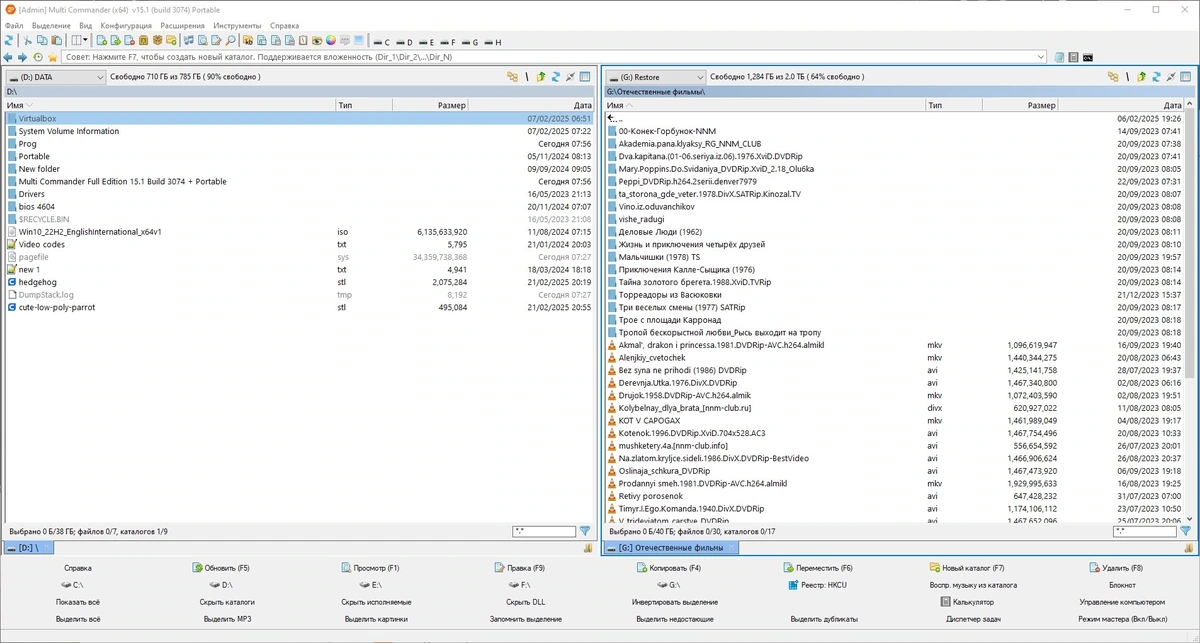
Task: Click the Новый каталог (F7) button
Action: point(966,568)
